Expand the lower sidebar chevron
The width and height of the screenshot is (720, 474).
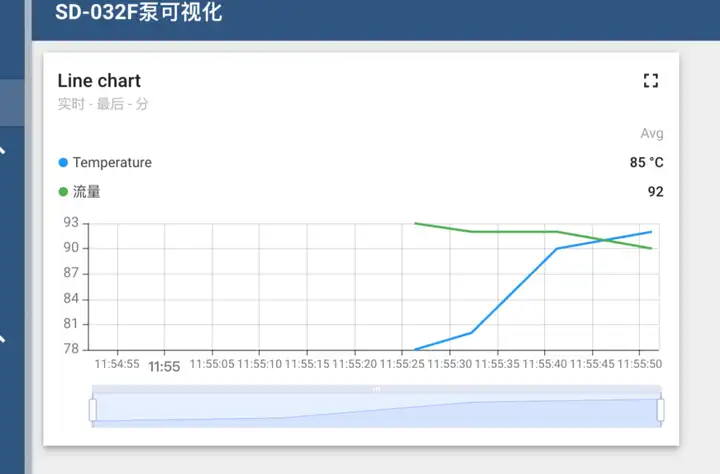coord(3,338)
